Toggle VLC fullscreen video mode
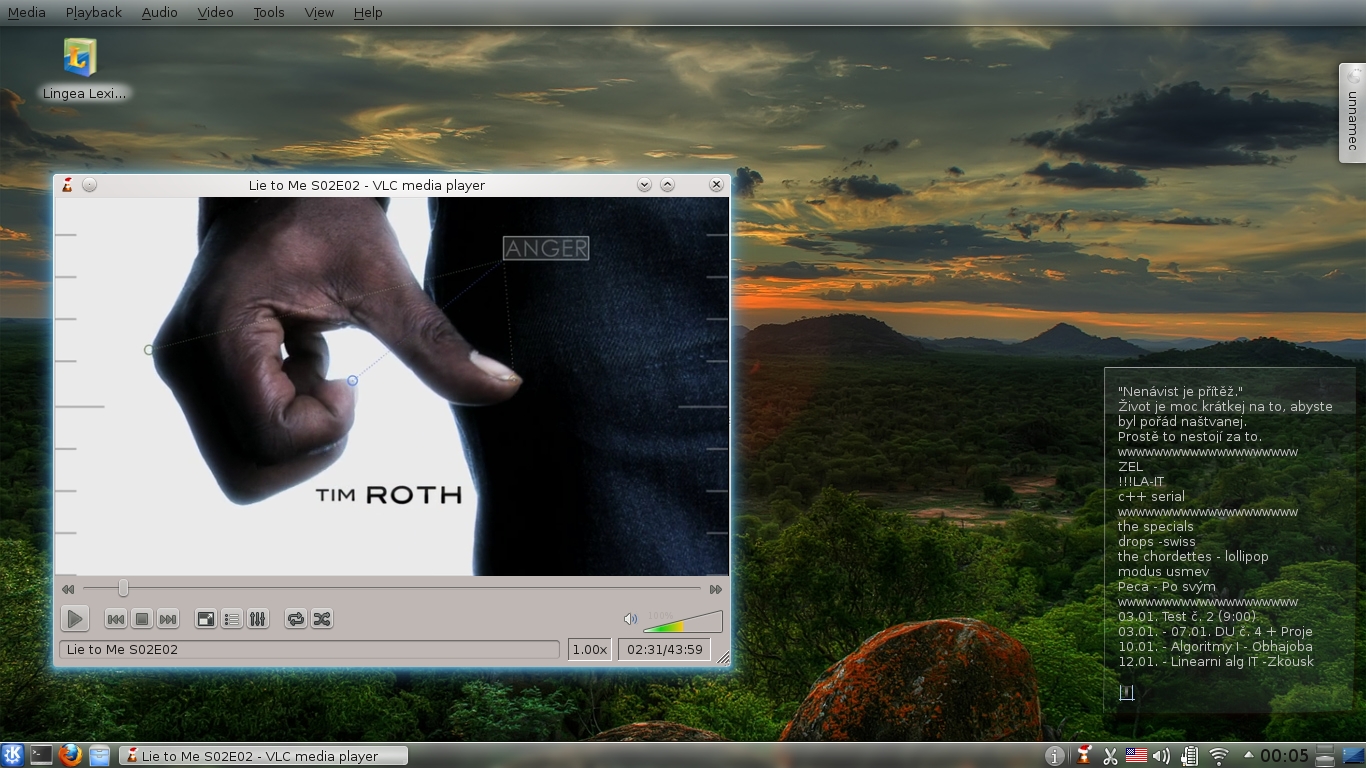The width and height of the screenshot is (1366, 768). click(205, 619)
